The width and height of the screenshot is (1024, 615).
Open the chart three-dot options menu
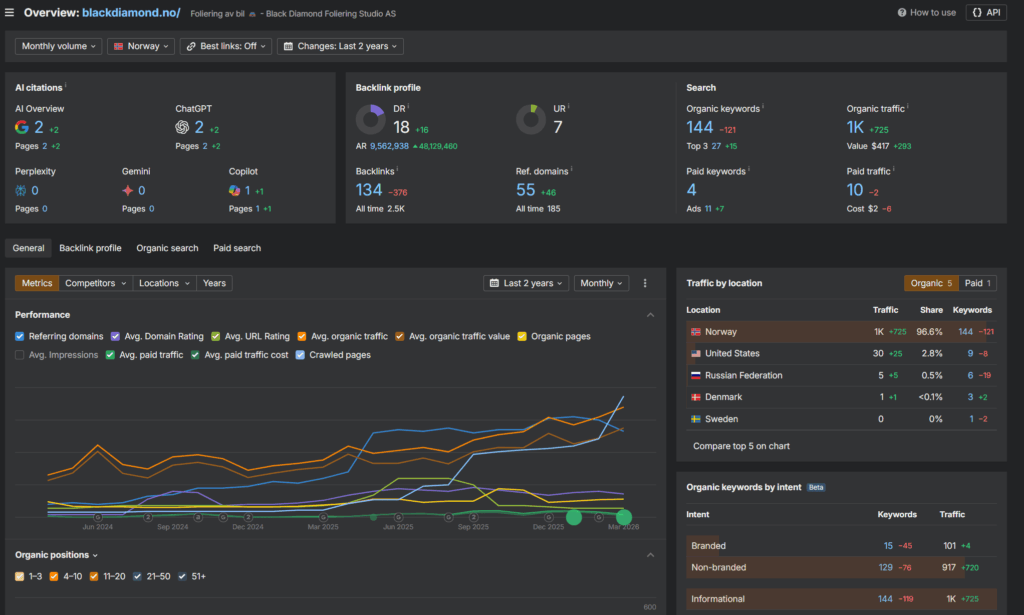pyautogui.click(x=645, y=283)
